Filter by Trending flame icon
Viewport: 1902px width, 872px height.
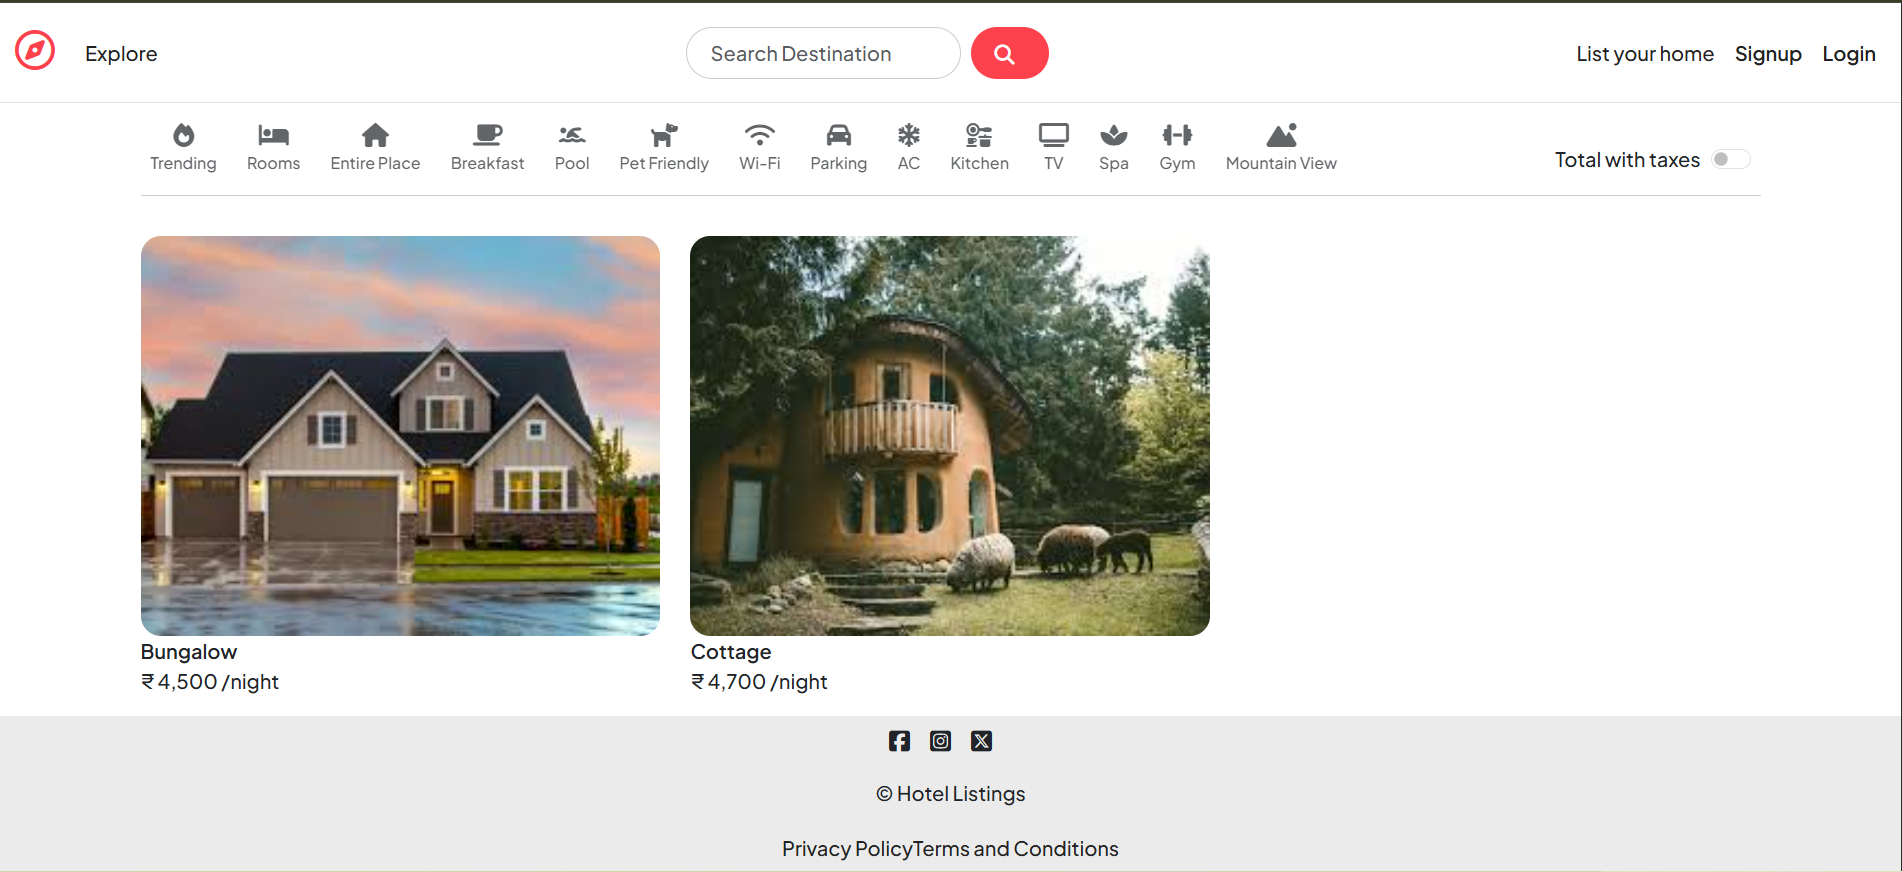pos(183,135)
